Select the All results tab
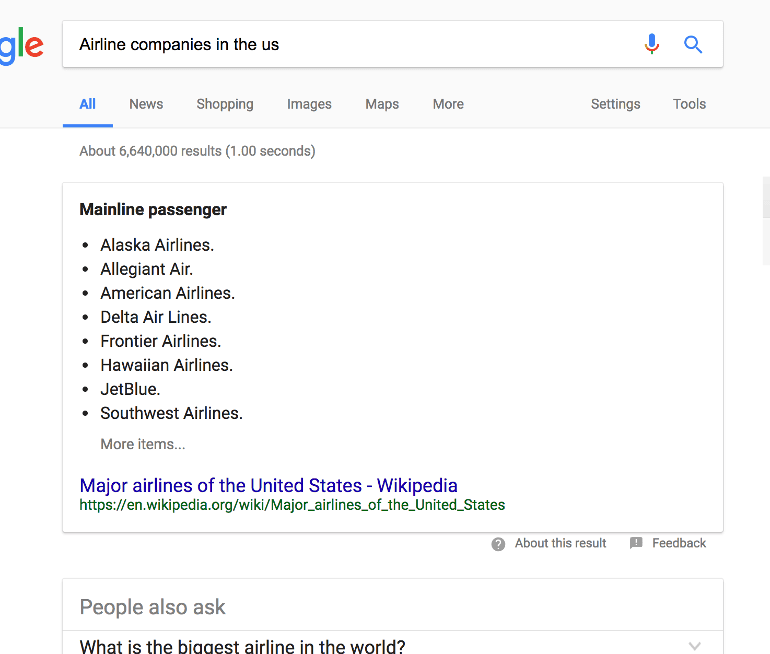This screenshot has width=770, height=654. point(88,104)
